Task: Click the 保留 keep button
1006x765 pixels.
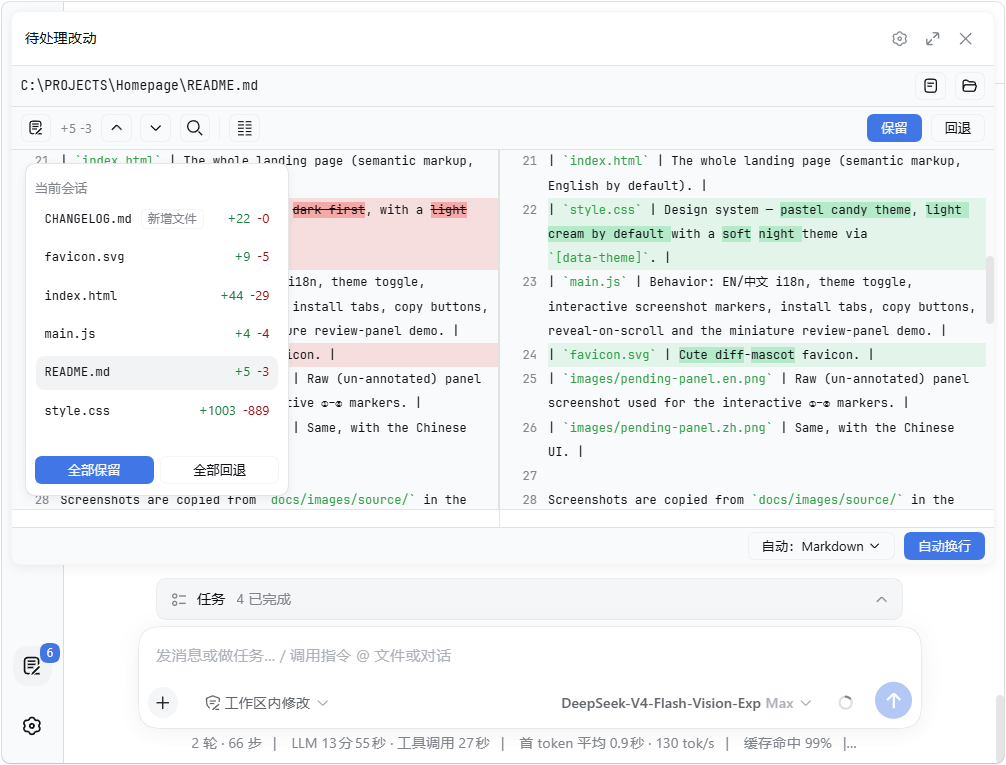Action: 894,128
